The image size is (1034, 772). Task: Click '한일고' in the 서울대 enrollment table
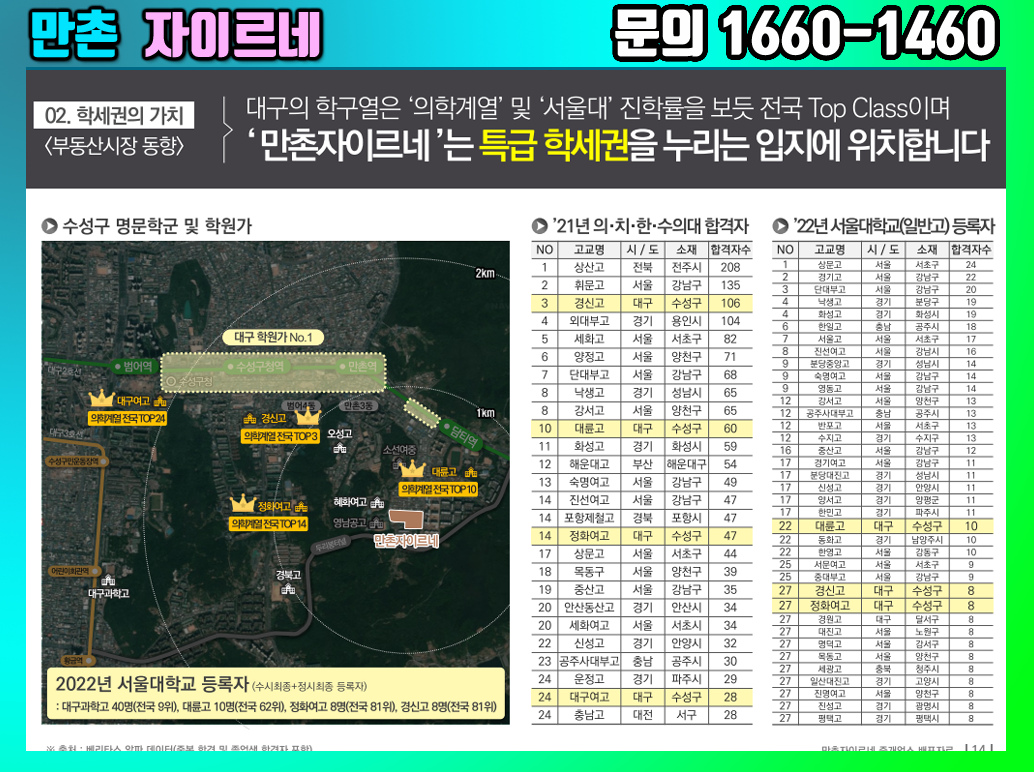tap(829, 326)
